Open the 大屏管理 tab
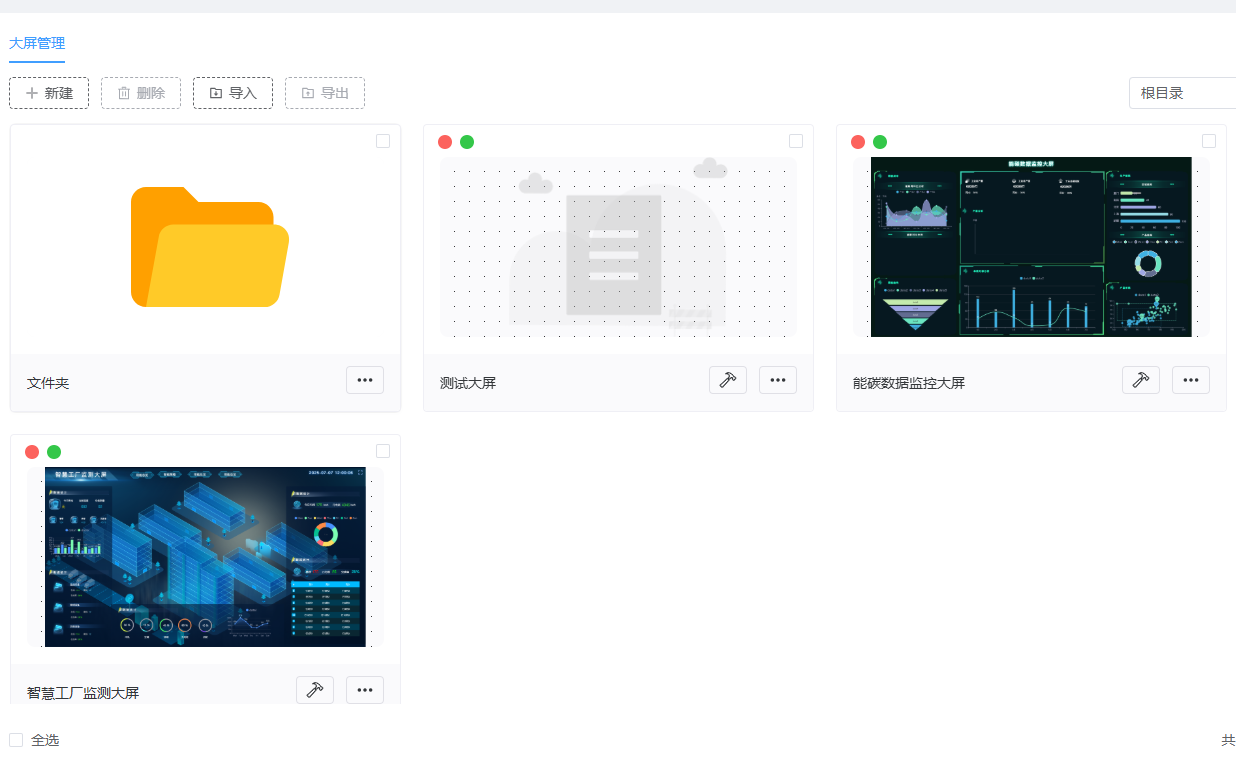The width and height of the screenshot is (1236, 759). point(37,43)
